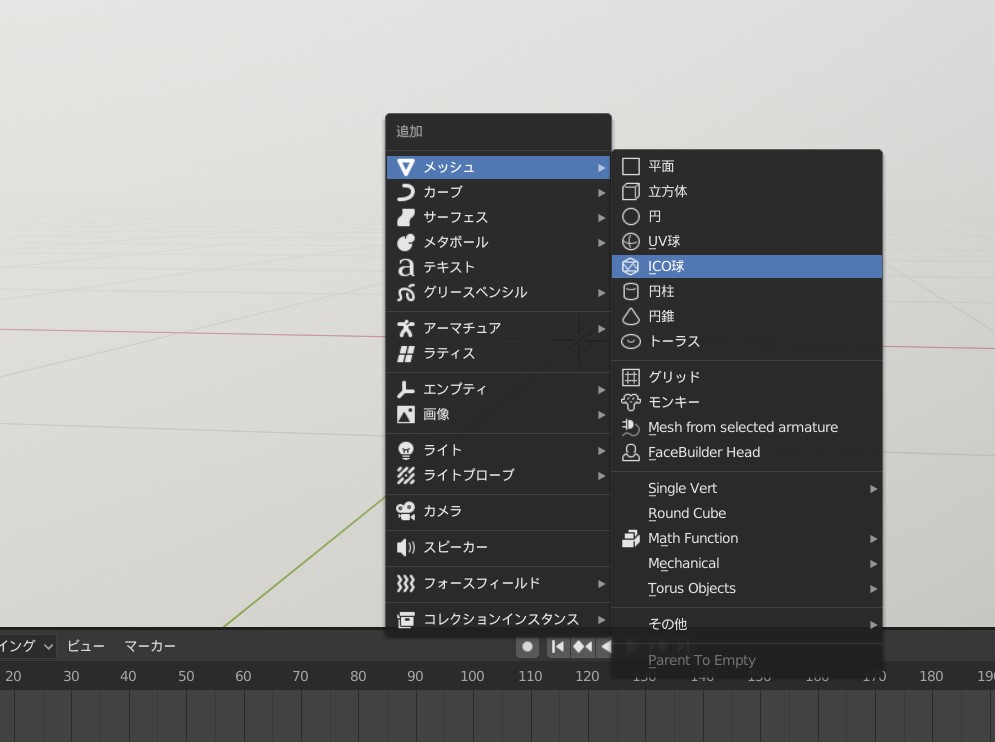Open the サーフェス (Surface) submenu
The width and height of the screenshot is (995, 742).
point(498,217)
